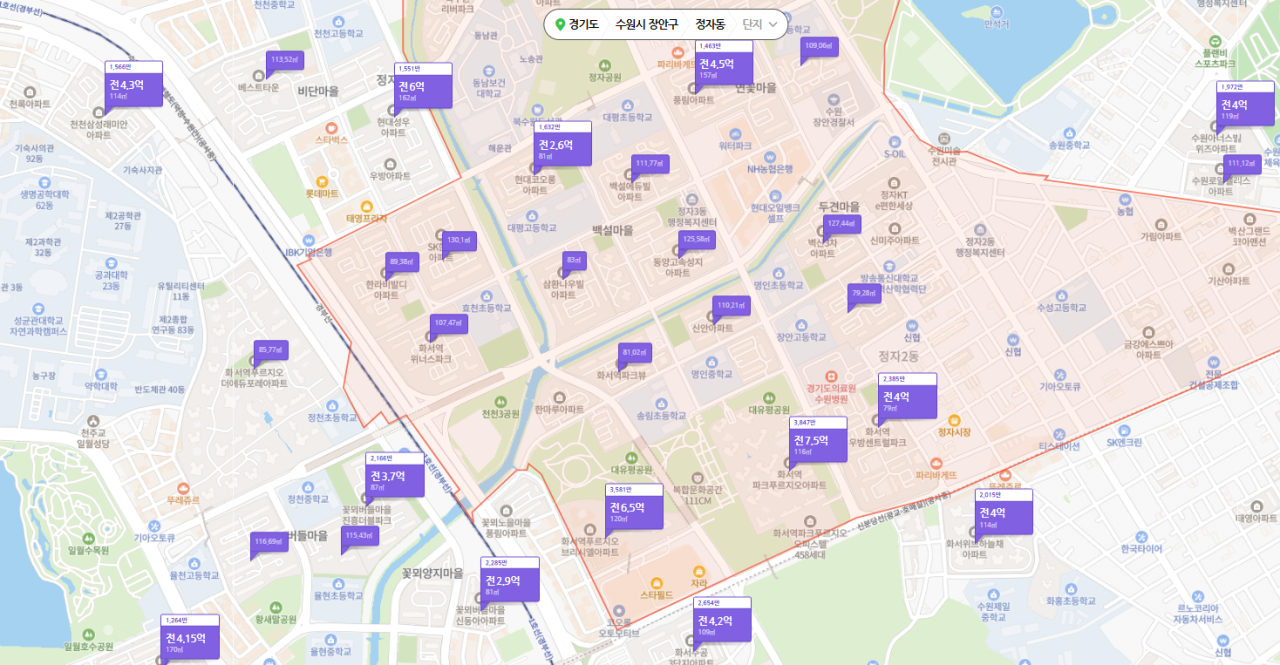
Task: Click the green location pin beside 경기도
Action: tap(560, 24)
